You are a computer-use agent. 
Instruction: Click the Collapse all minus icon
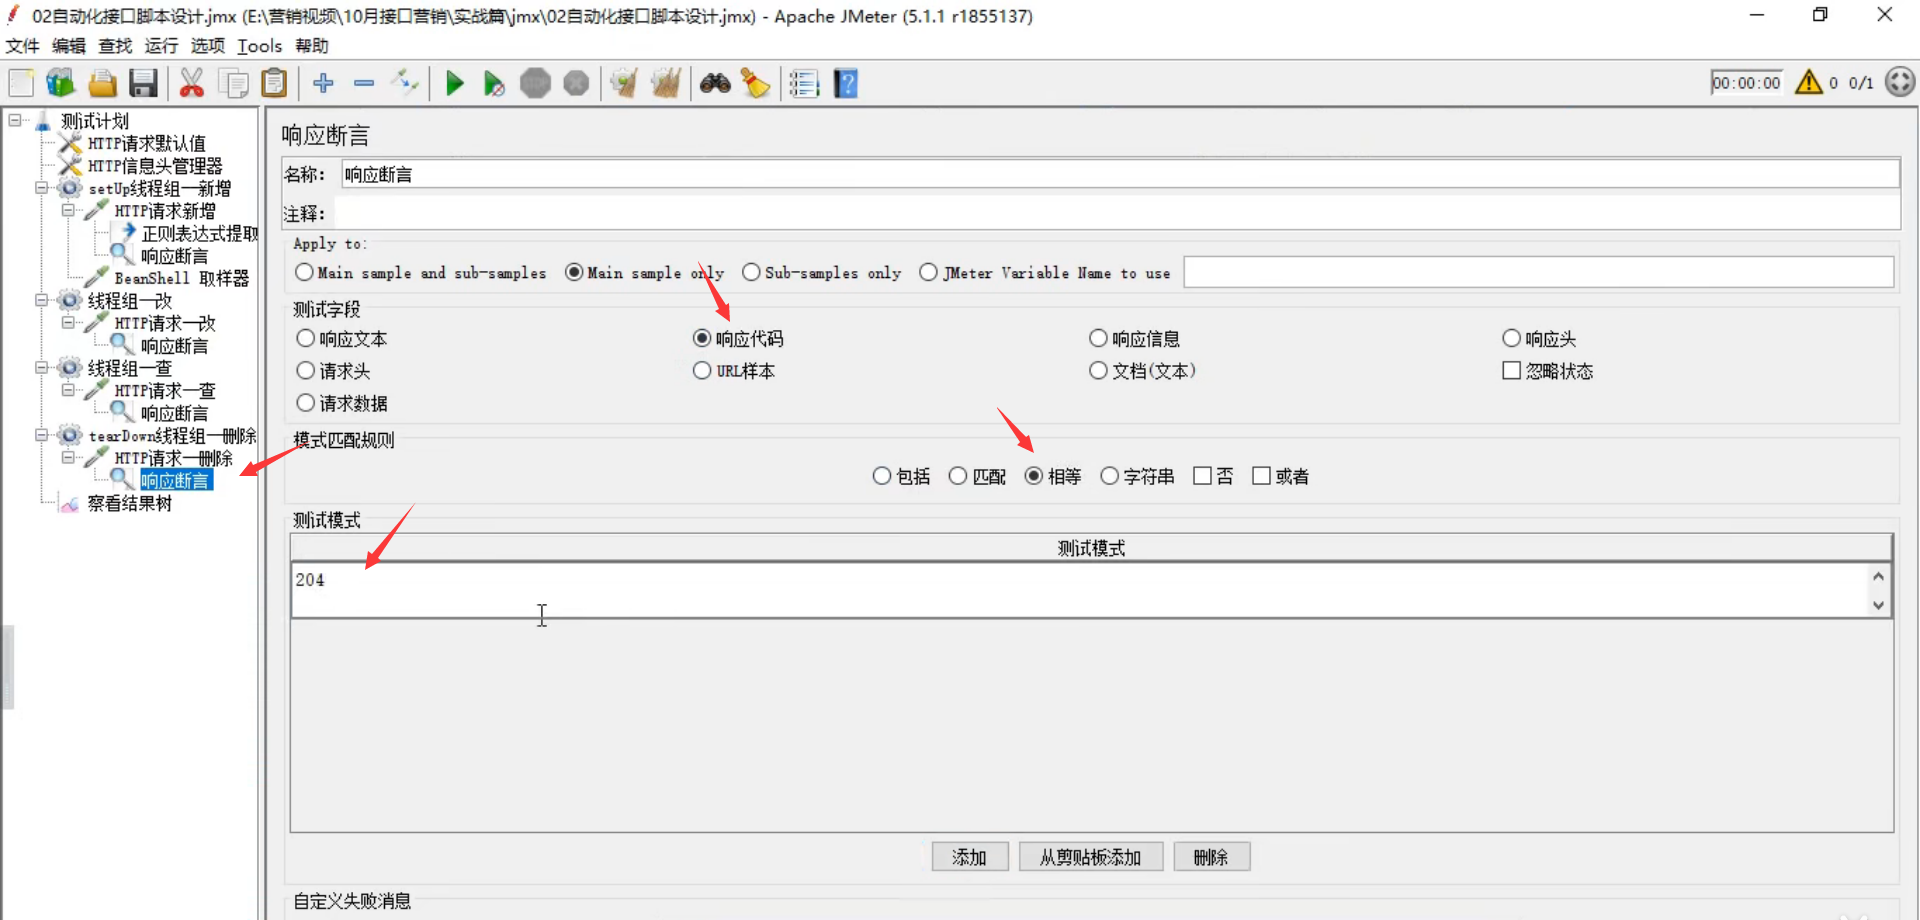click(x=364, y=83)
